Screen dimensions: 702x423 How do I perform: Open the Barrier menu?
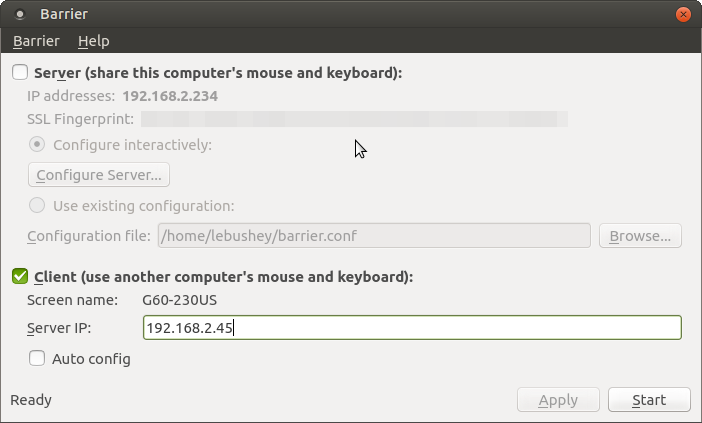(36, 41)
